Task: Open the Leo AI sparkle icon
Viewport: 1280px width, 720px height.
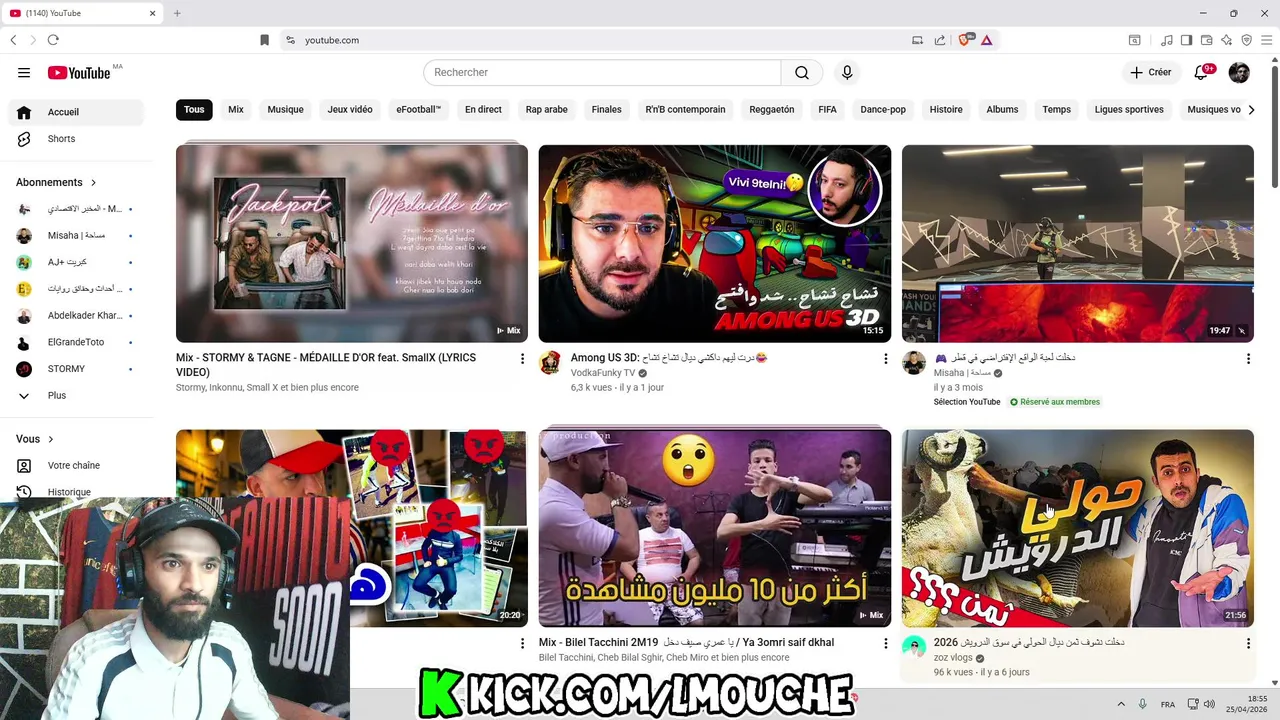Action: pyautogui.click(x=1226, y=40)
